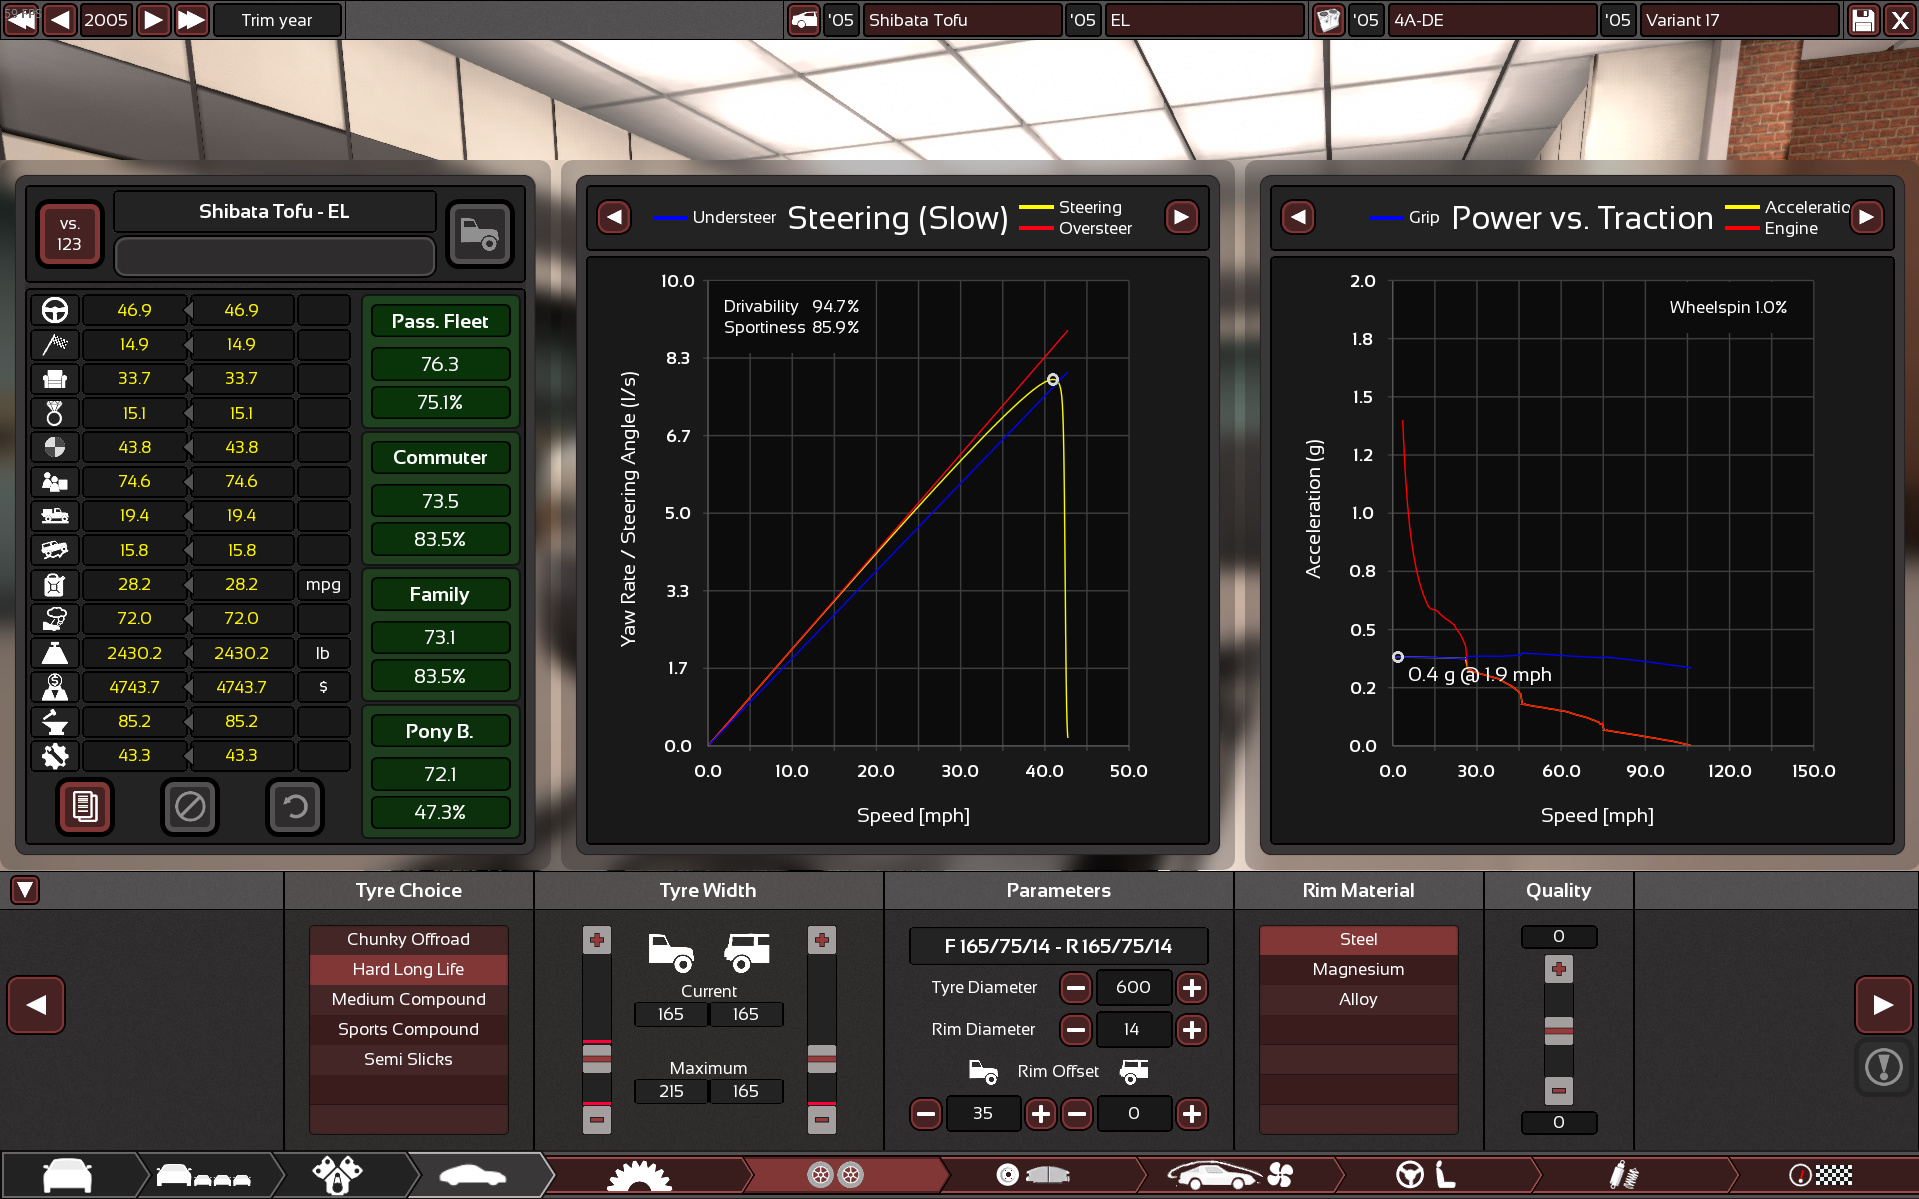Click the detailed stats report icon
This screenshot has width=1919, height=1199.
(85, 806)
